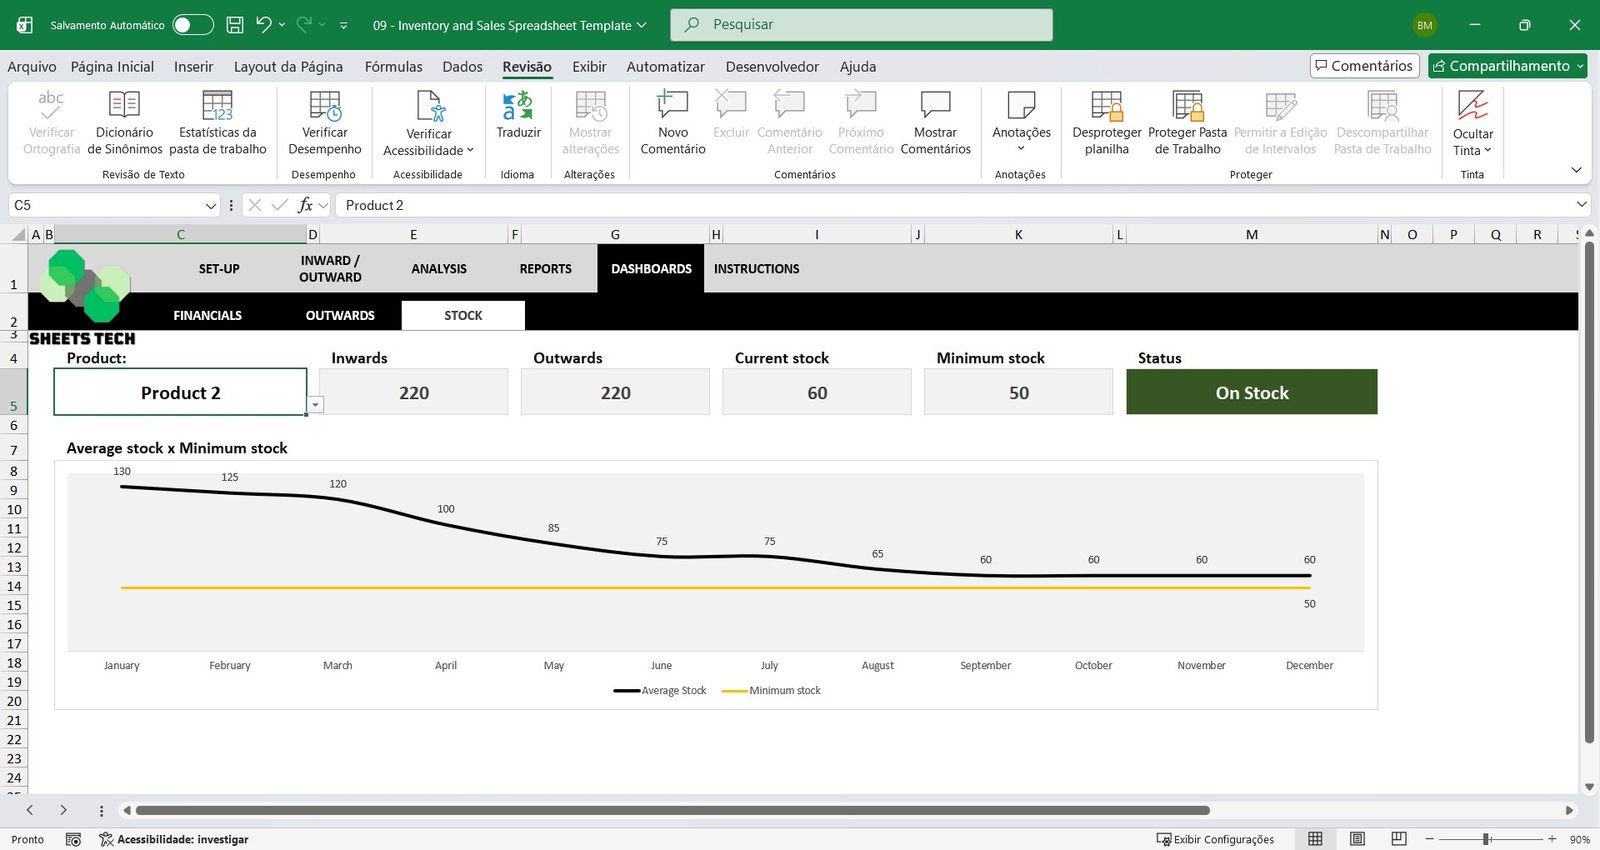Click the zoom slider handle
The height and width of the screenshot is (850, 1600).
tap(1487, 839)
